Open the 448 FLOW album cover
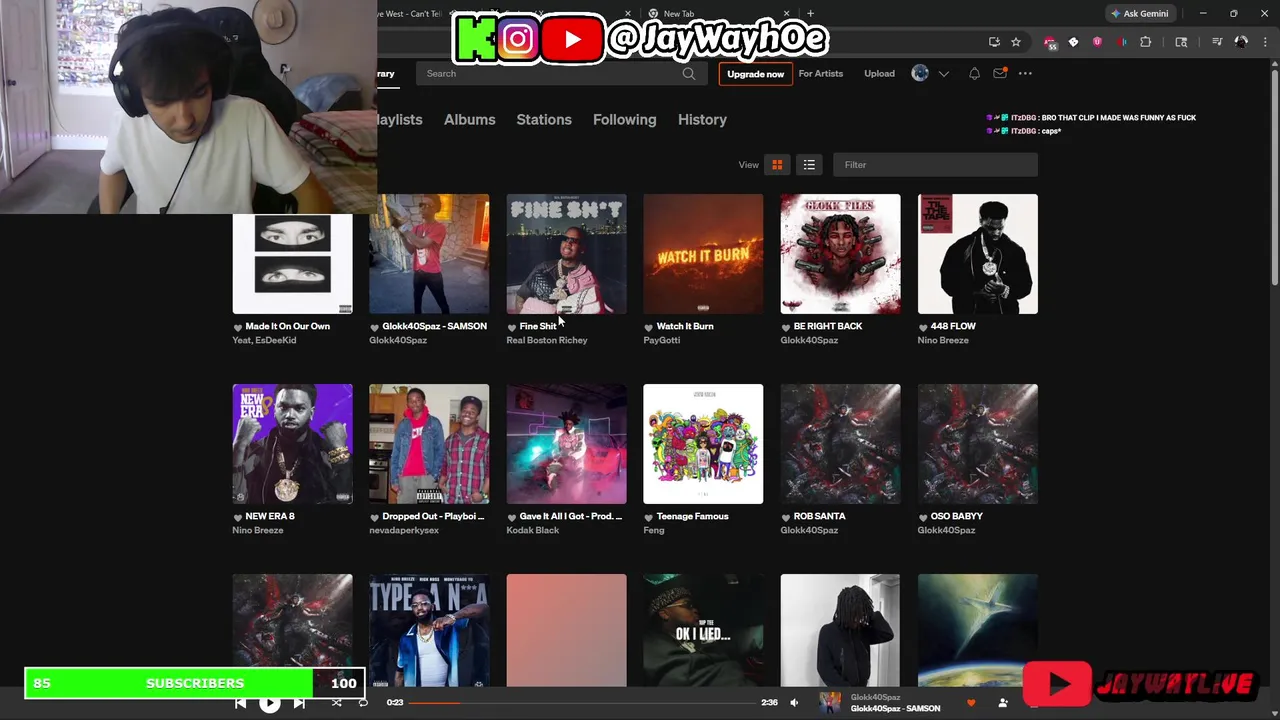The width and height of the screenshot is (1280, 720). (x=977, y=254)
